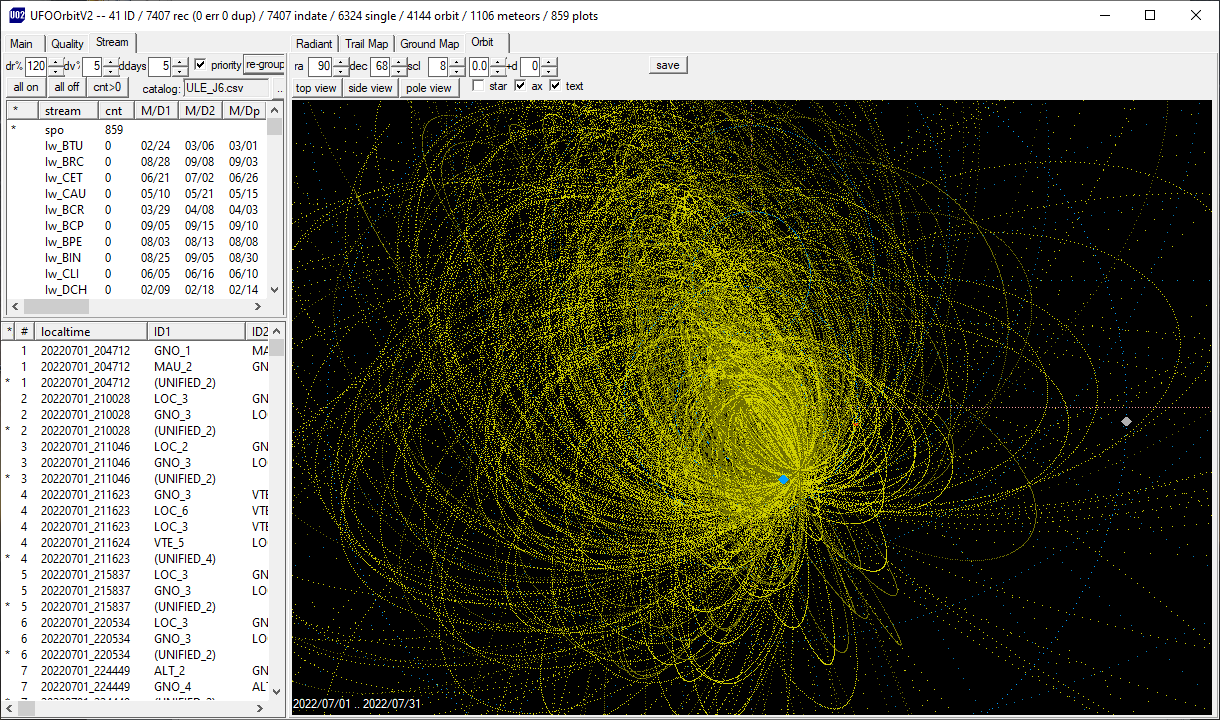
Task: Click the save button
Action: click(668, 65)
